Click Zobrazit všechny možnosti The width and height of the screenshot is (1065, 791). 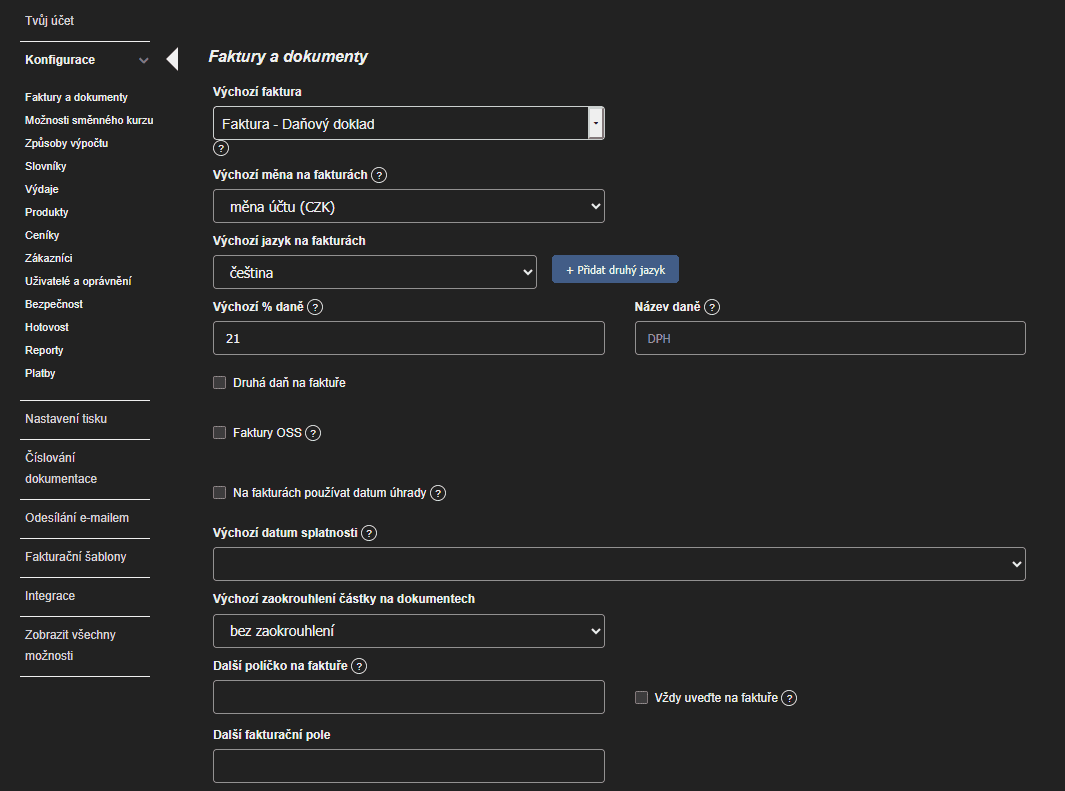coord(70,645)
